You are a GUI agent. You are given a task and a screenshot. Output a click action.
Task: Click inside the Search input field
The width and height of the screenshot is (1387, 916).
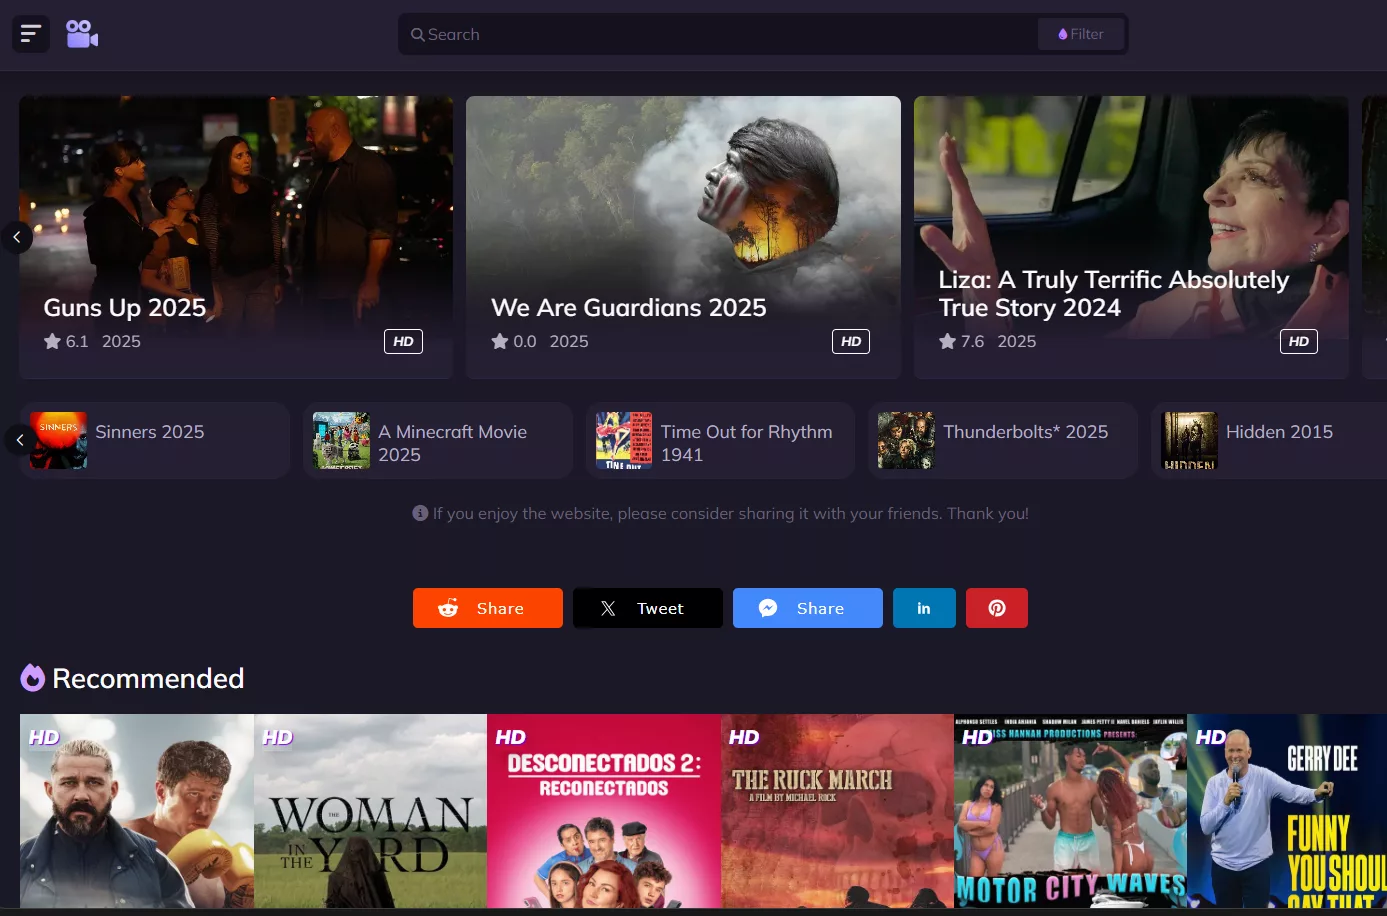[x=700, y=34]
